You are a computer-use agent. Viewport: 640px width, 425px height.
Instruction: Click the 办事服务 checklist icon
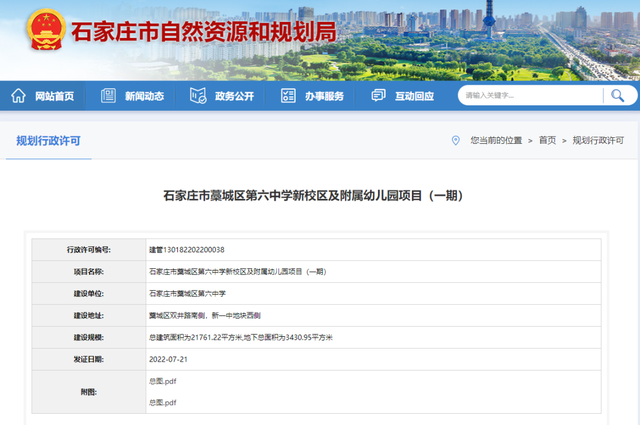coord(288,96)
